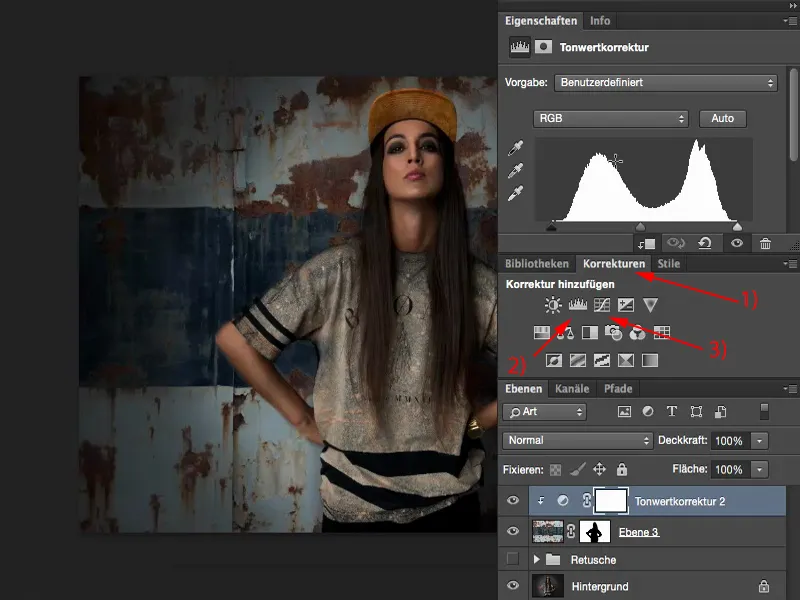This screenshot has height=600, width=800.
Task: Pick the black point eyedropper
Action: [515, 148]
